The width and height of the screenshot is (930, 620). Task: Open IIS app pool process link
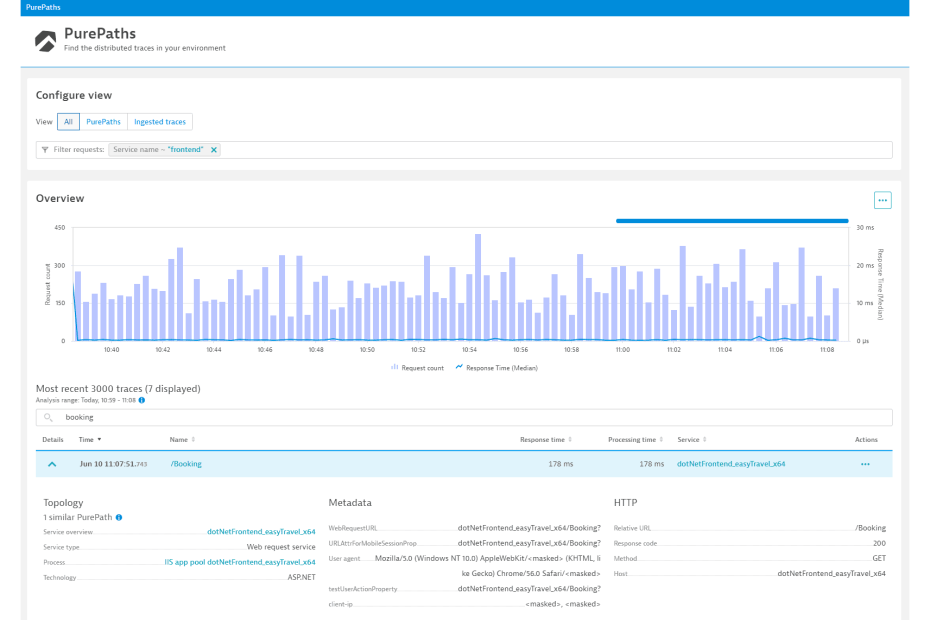(240, 562)
